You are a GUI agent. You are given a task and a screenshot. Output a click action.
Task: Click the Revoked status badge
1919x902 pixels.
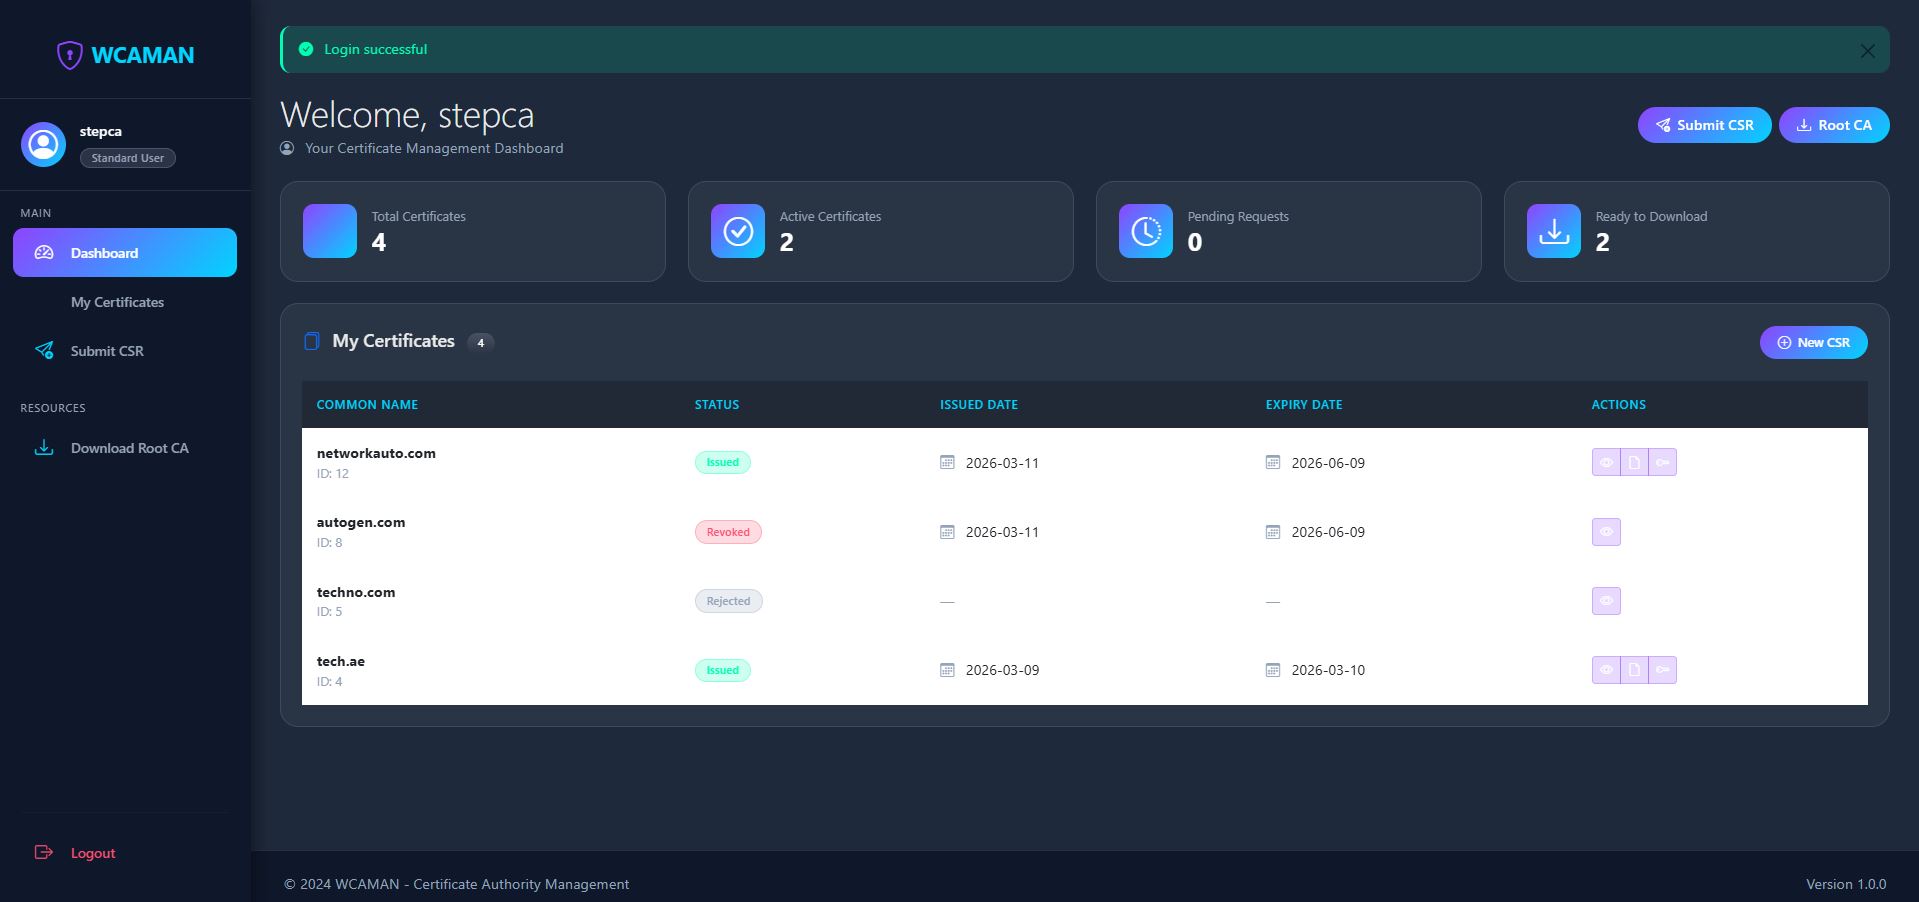[x=728, y=532]
